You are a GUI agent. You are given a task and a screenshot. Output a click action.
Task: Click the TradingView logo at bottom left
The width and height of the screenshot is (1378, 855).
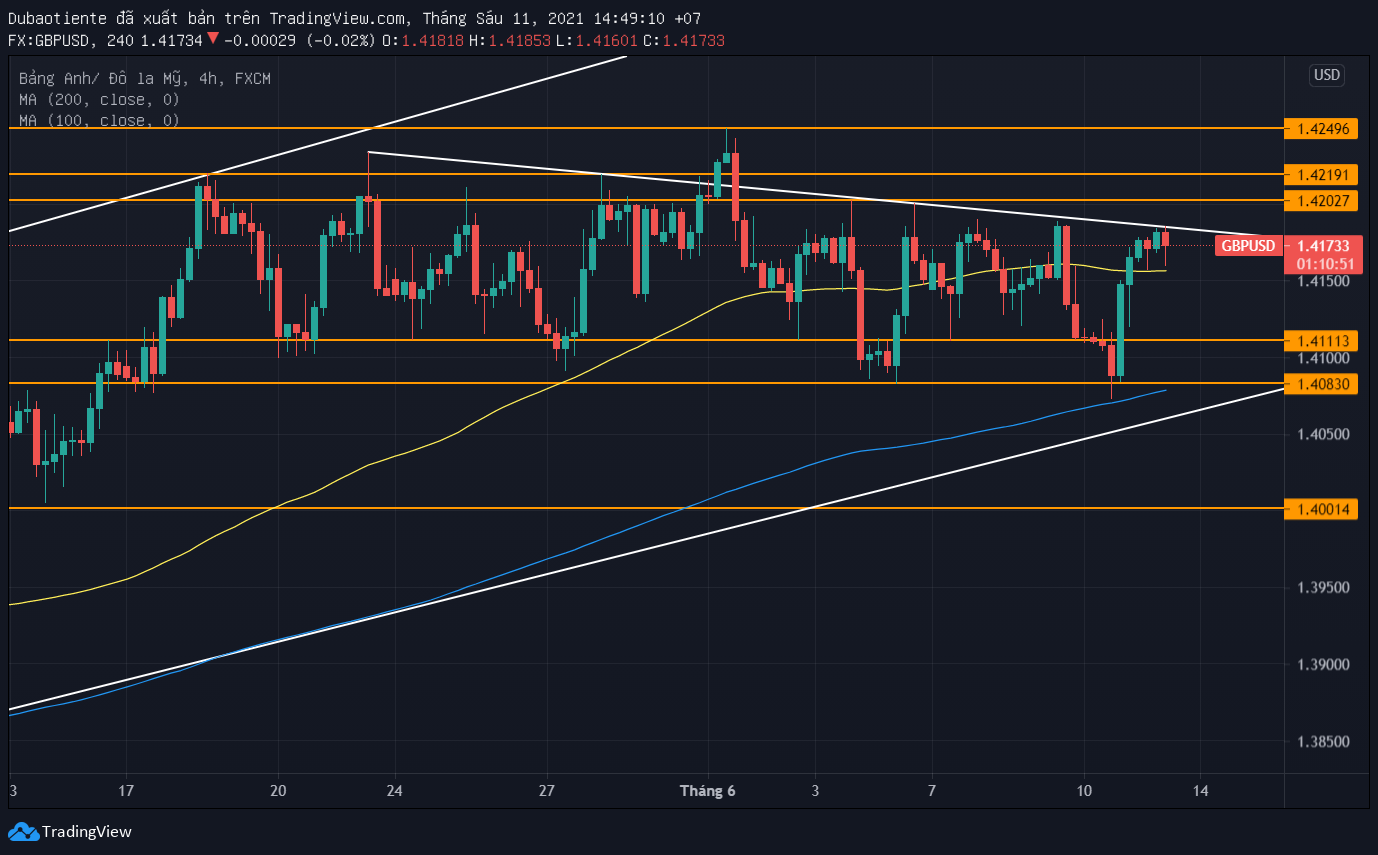click(70, 831)
